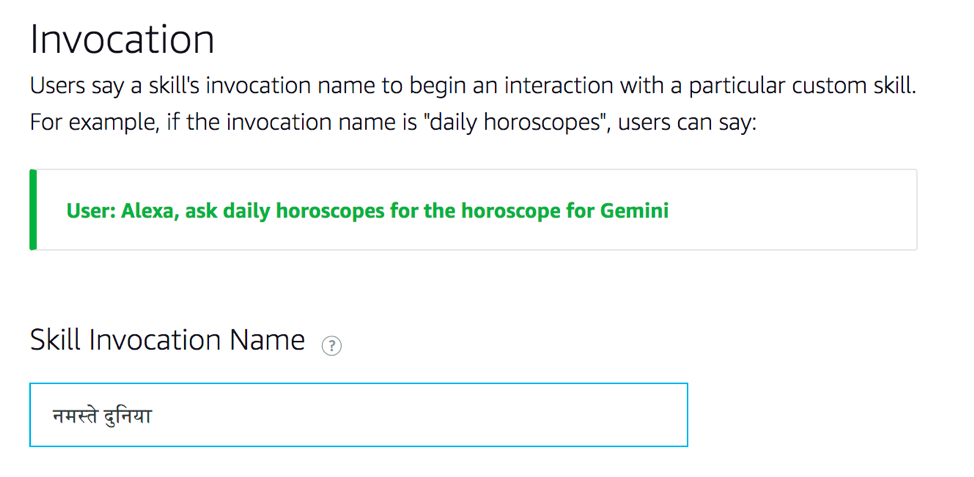
Task: Click the sentence starting "Users say a skill's"
Action: click(x=472, y=85)
